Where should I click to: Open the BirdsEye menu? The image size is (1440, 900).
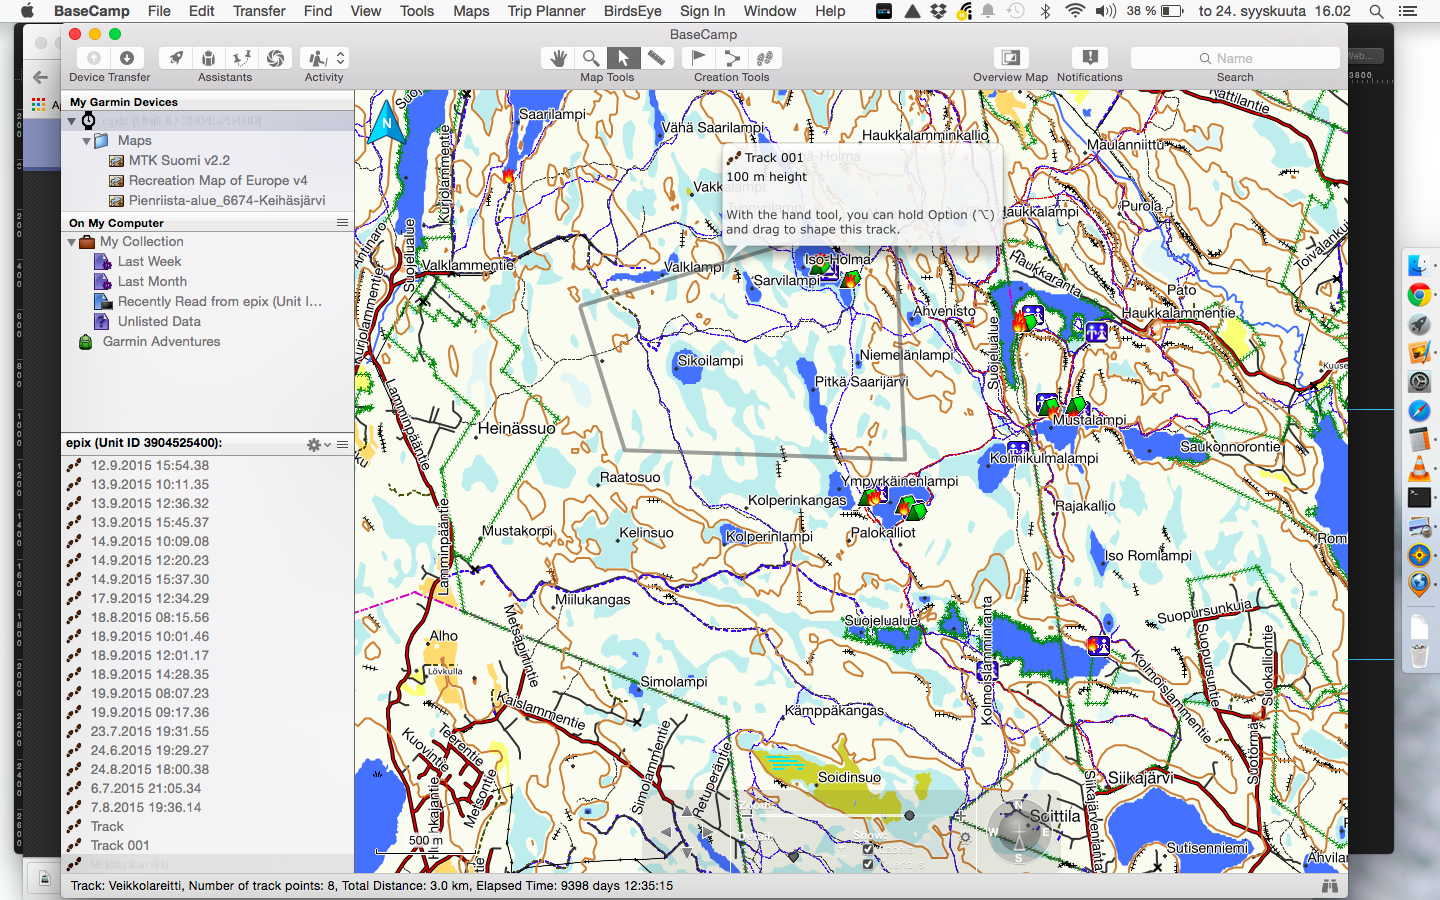pos(632,11)
